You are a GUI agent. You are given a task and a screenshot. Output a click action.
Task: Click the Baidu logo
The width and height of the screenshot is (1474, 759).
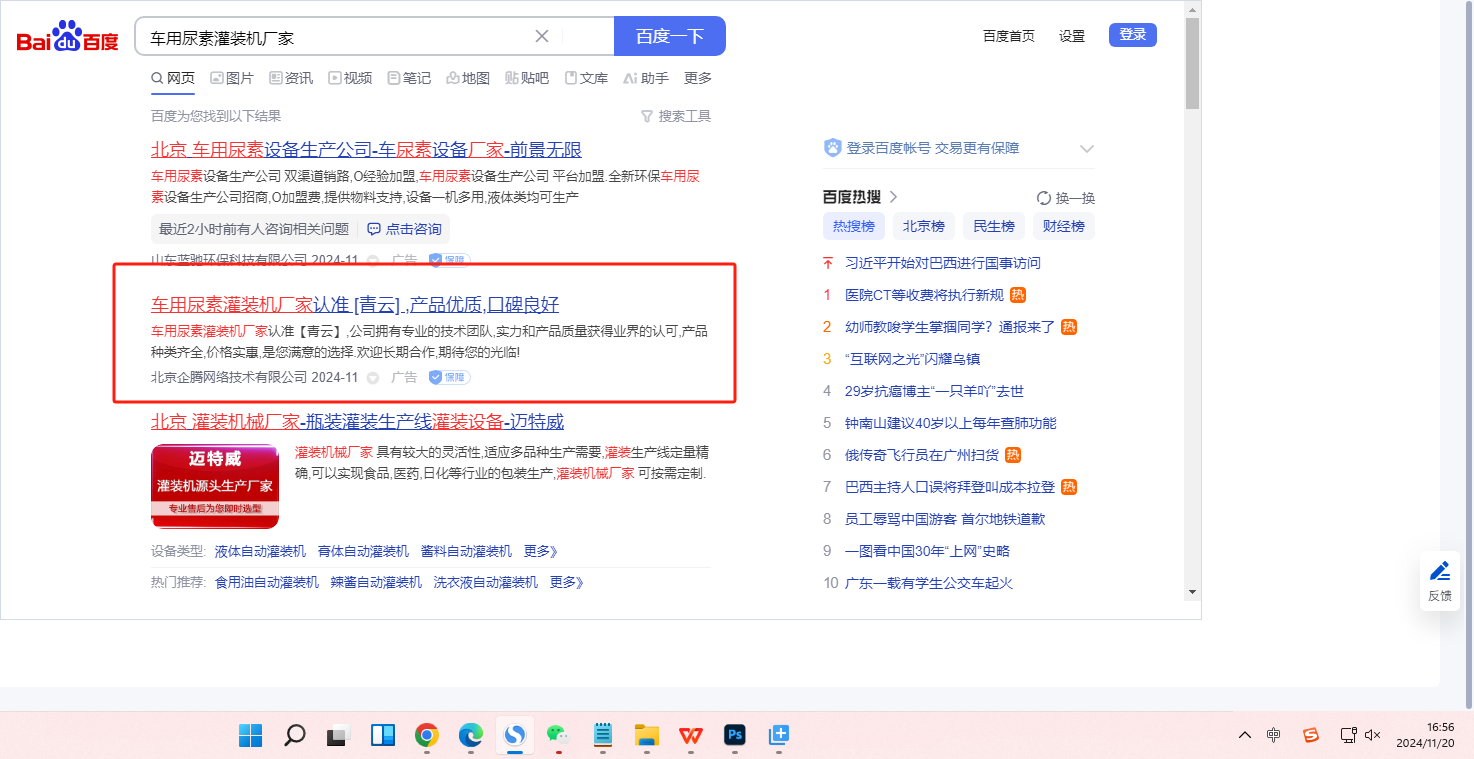(x=67, y=36)
